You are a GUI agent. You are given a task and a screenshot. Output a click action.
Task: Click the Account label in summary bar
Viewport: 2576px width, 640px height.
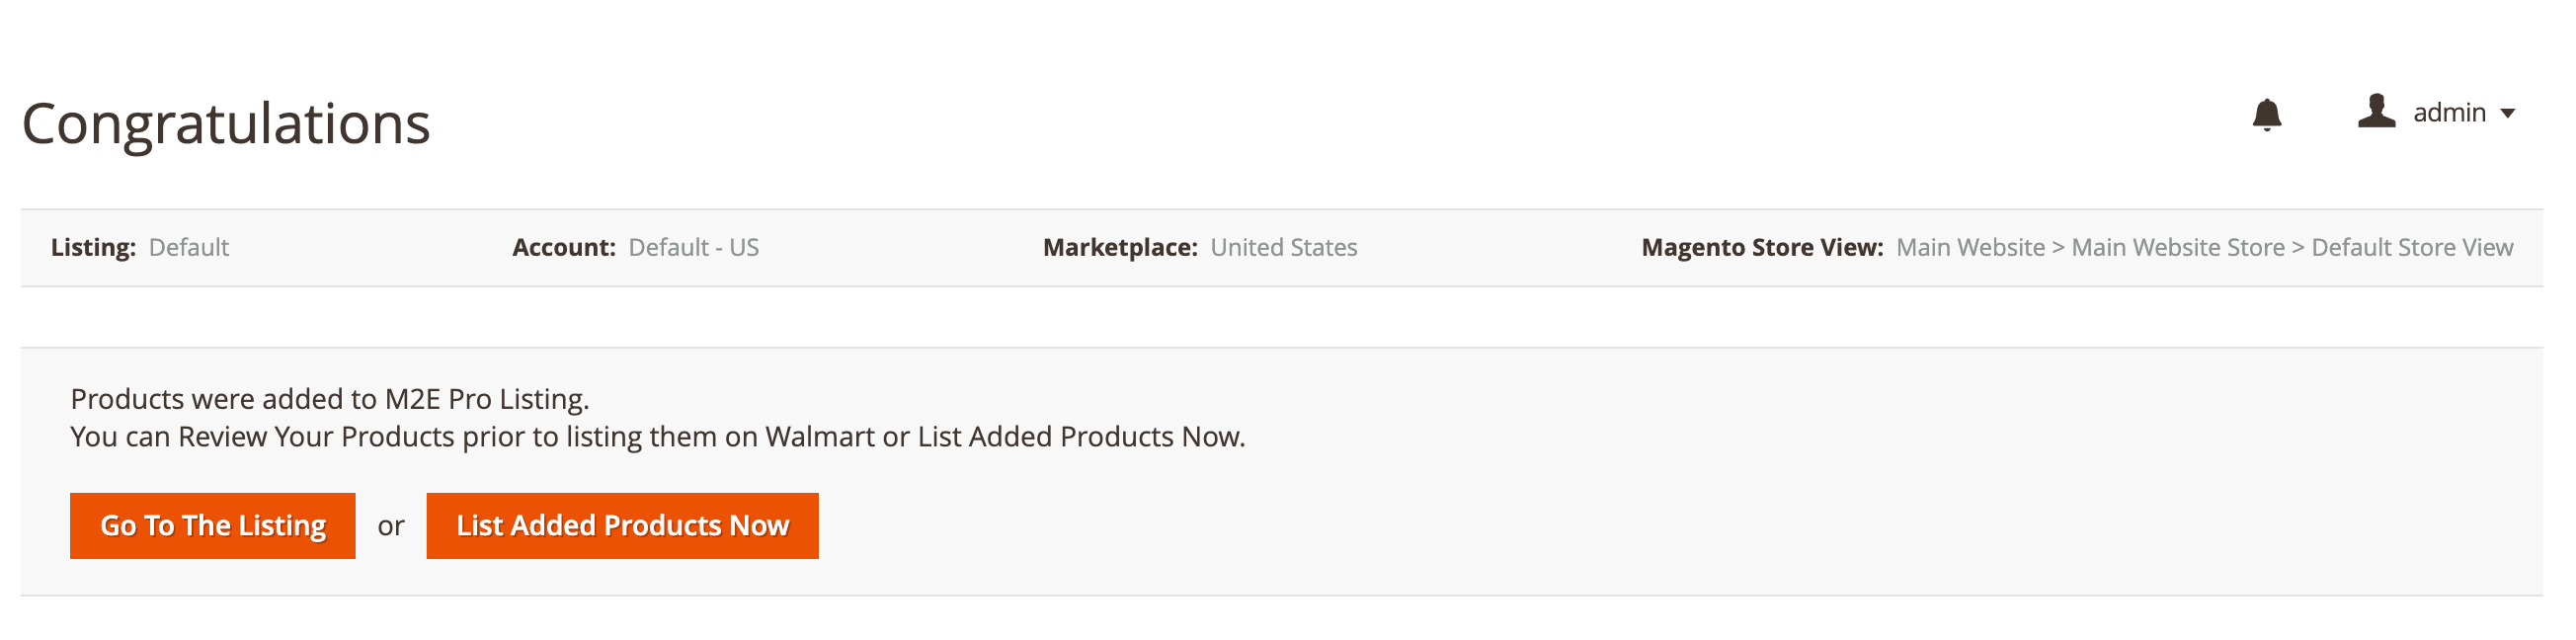click(x=564, y=247)
